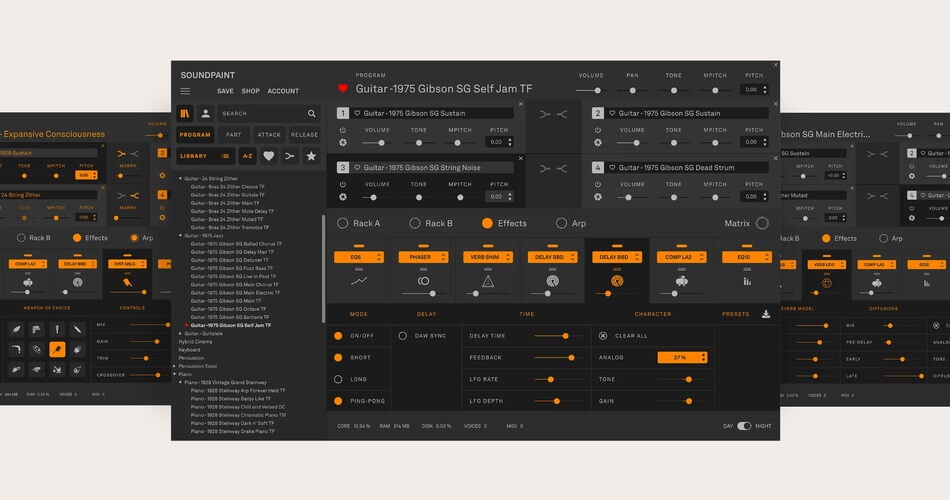Select highlighted weapon icon in left window
The width and height of the screenshot is (950, 500).
coord(57,350)
